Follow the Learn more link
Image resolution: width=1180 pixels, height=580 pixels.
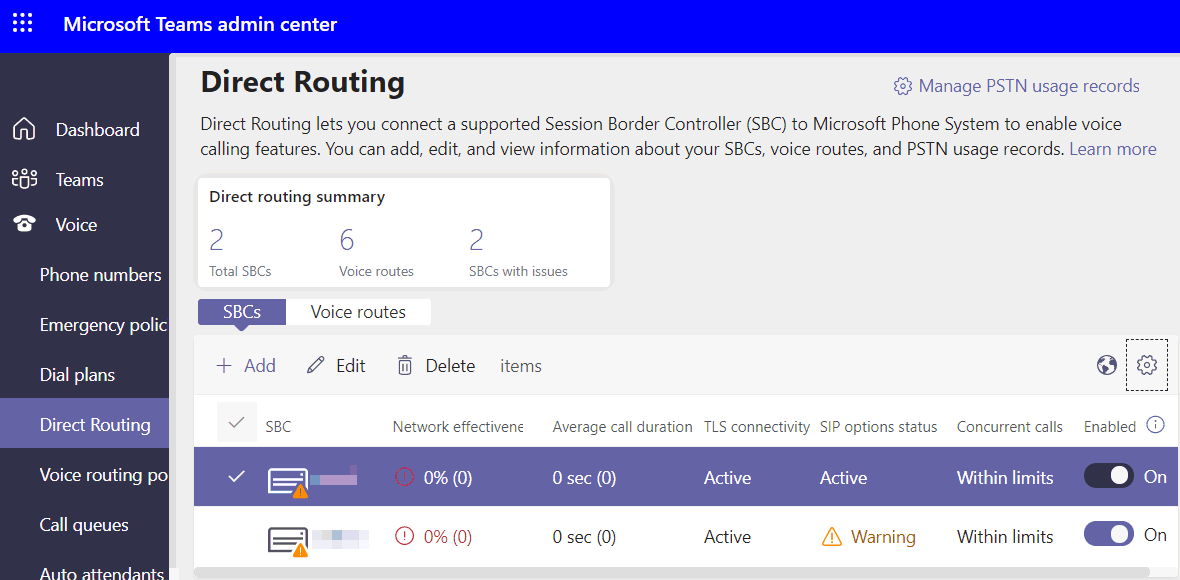coord(1112,149)
